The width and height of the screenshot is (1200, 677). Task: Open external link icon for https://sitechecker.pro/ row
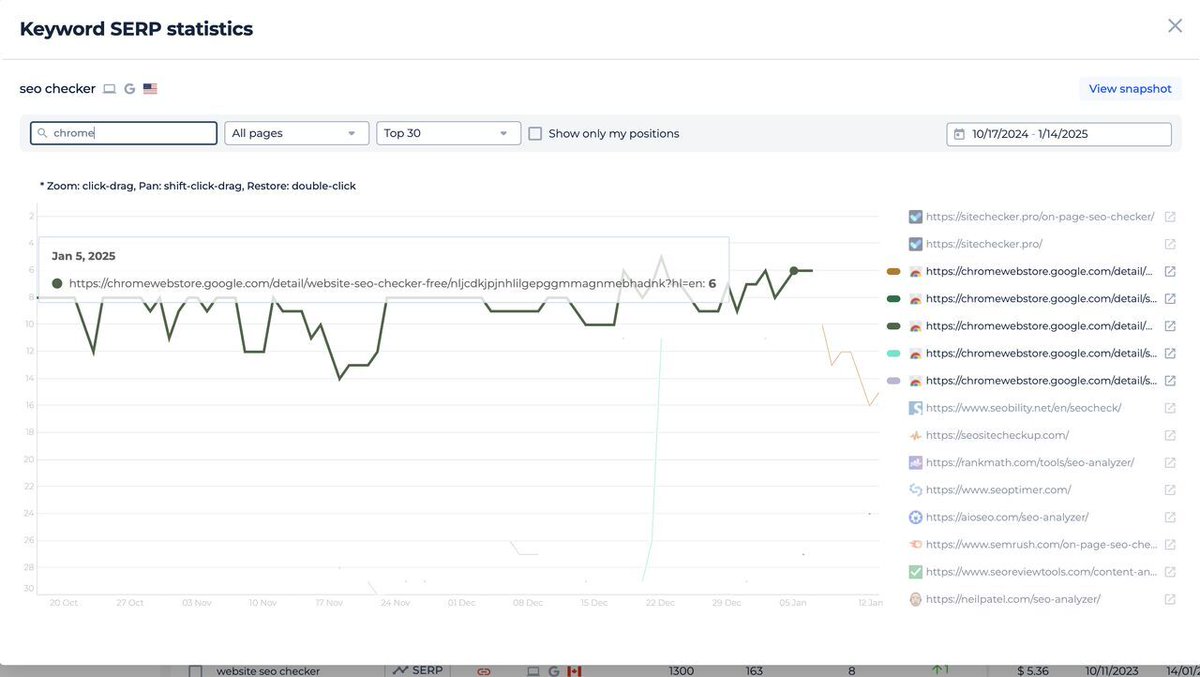point(1170,244)
